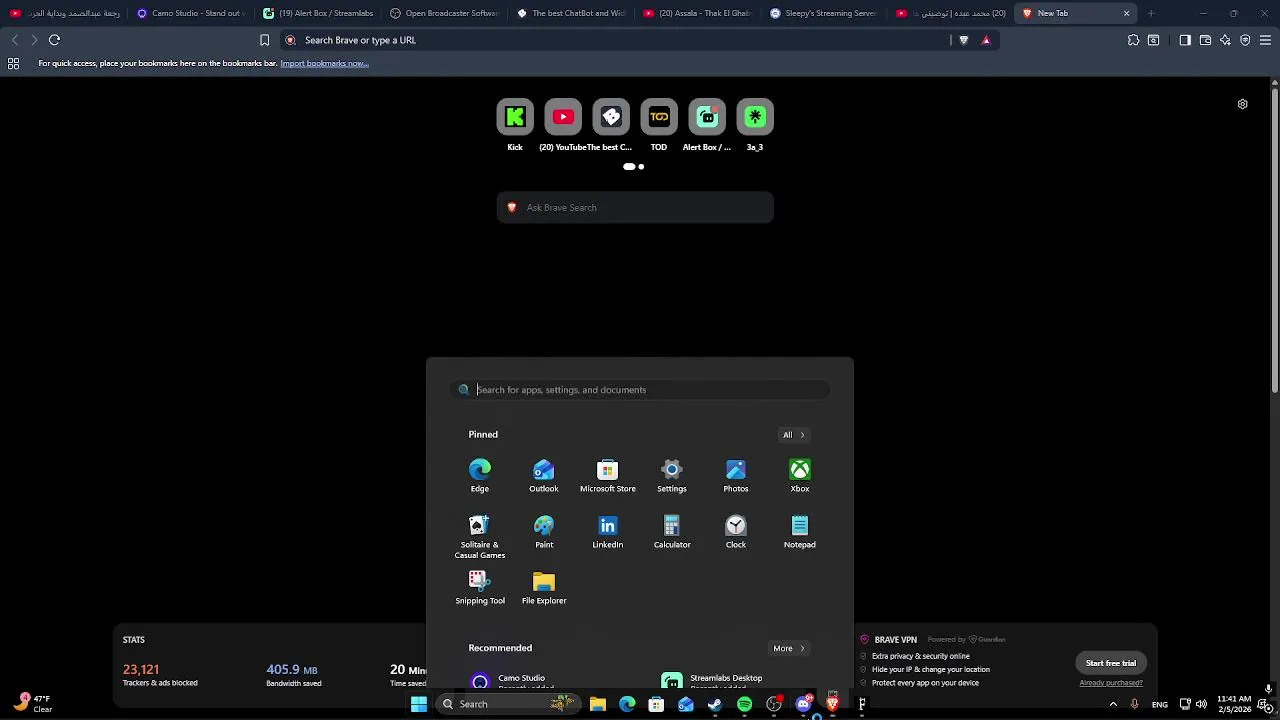Click ENG language indicator in tray
This screenshot has width=1280, height=720.
click(x=1160, y=704)
